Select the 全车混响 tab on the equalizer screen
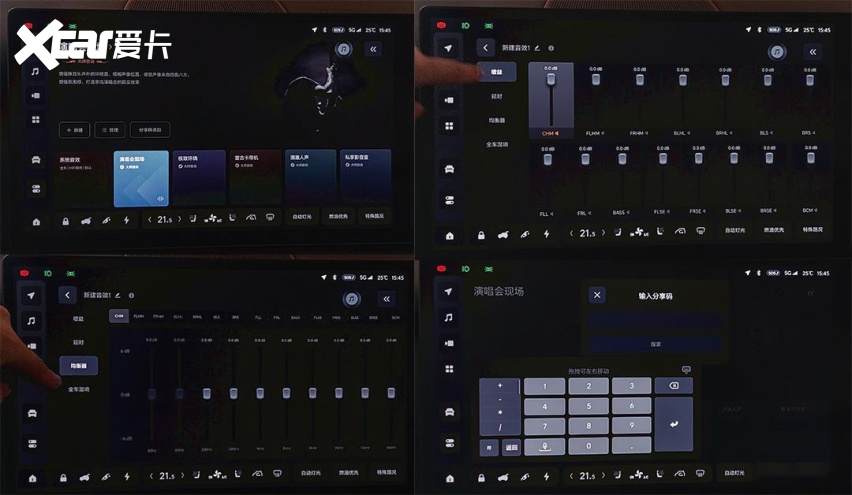The width and height of the screenshot is (852, 495). click(x=79, y=389)
